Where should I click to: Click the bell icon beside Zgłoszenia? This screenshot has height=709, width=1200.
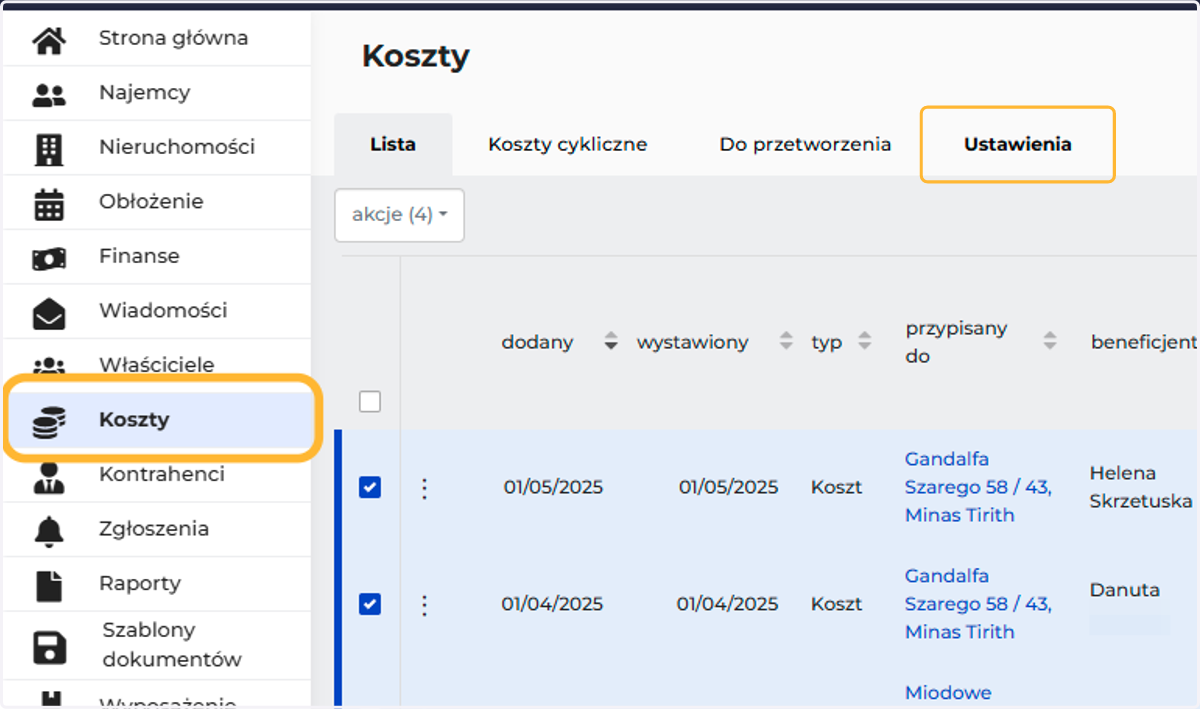point(49,532)
